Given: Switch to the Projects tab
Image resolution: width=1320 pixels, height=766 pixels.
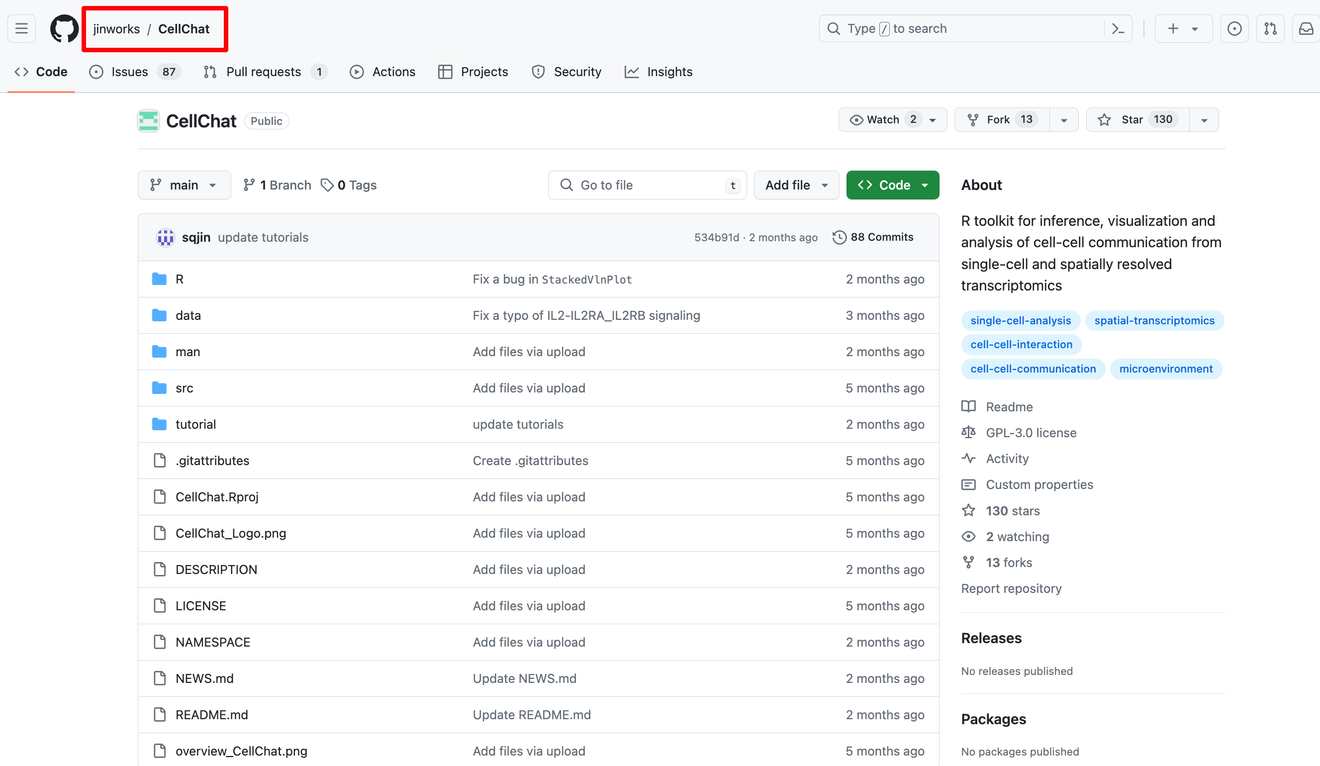Looking at the screenshot, I should click(x=473, y=72).
